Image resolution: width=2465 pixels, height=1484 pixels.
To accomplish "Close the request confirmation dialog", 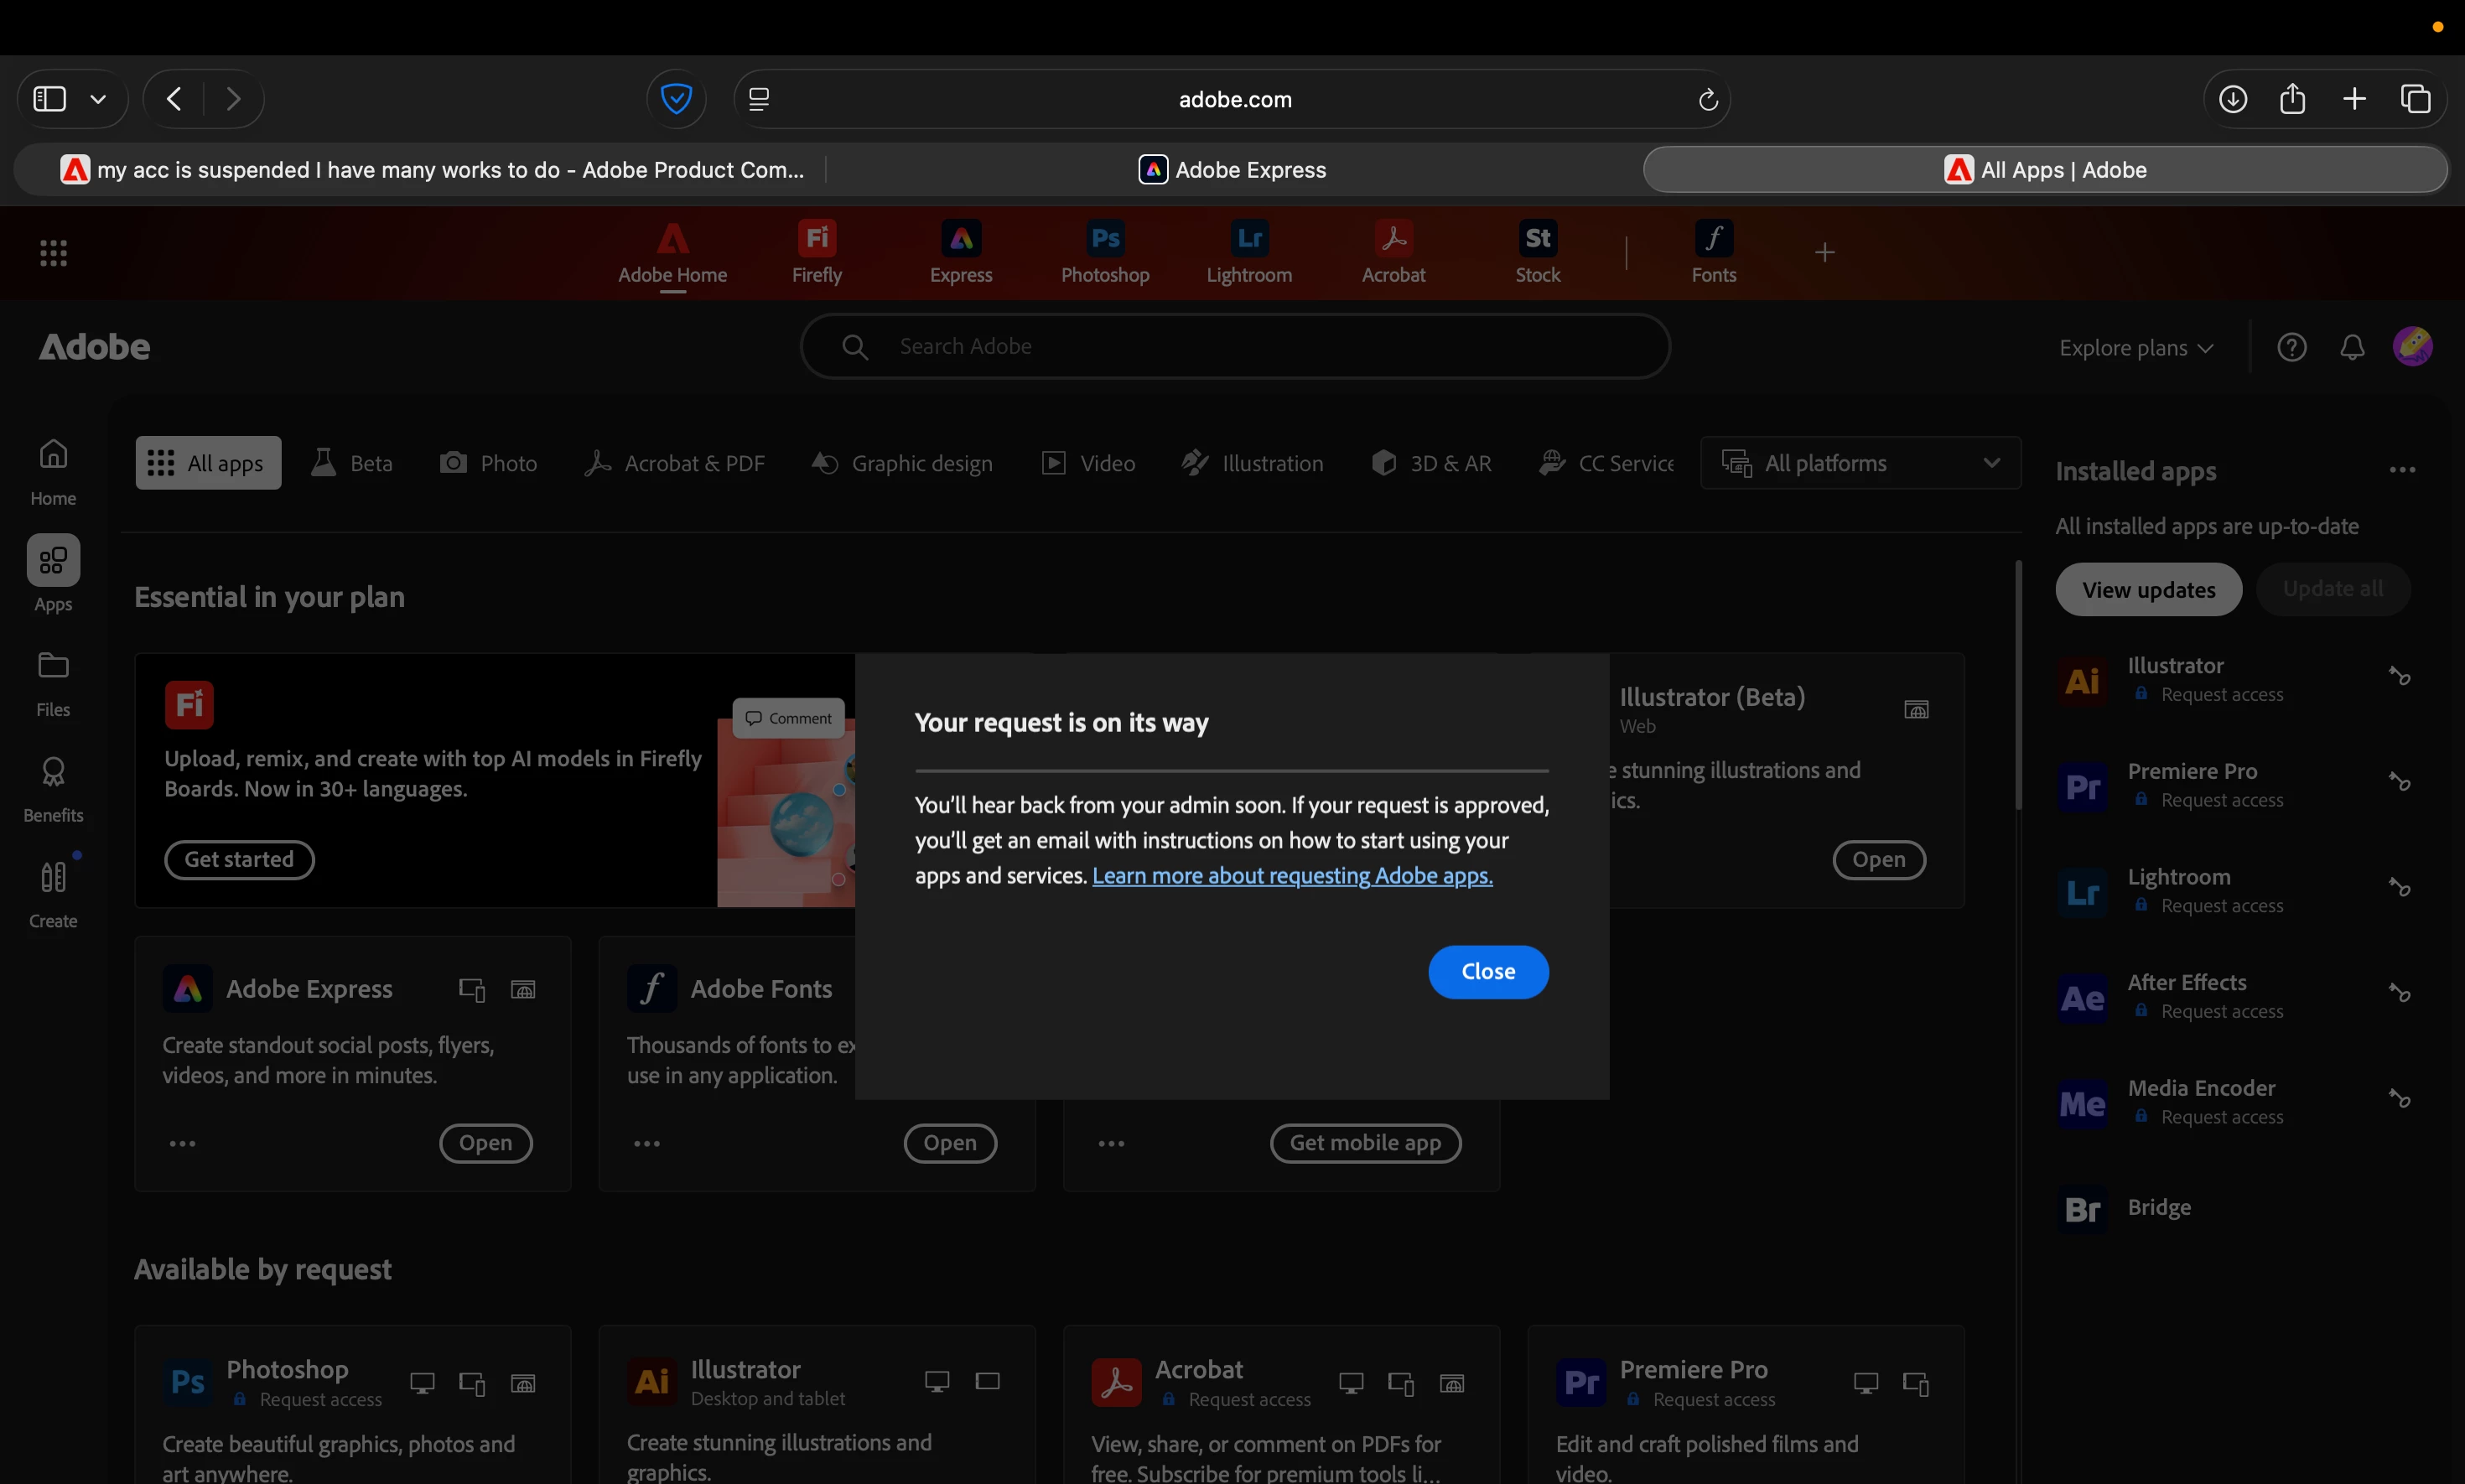I will coord(1487,971).
